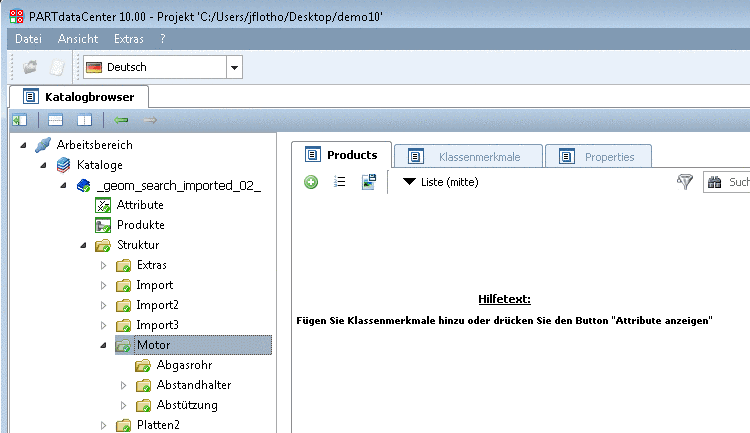Select the Attribute tree item
Screen dimensions: 750x433
click(140, 205)
